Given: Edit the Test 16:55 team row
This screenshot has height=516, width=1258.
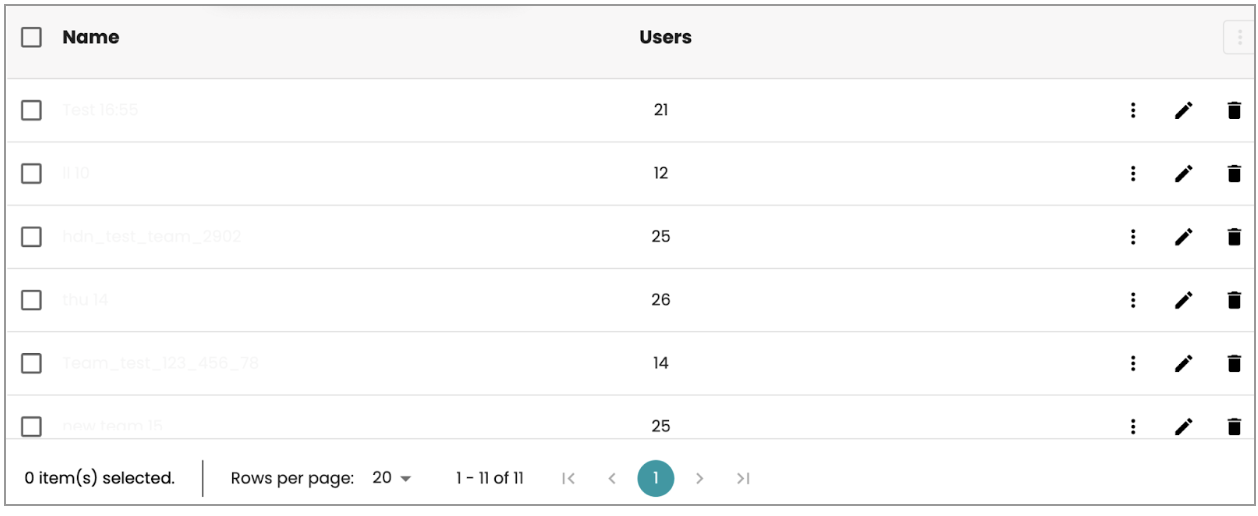Looking at the screenshot, I should (x=1183, y=110).
